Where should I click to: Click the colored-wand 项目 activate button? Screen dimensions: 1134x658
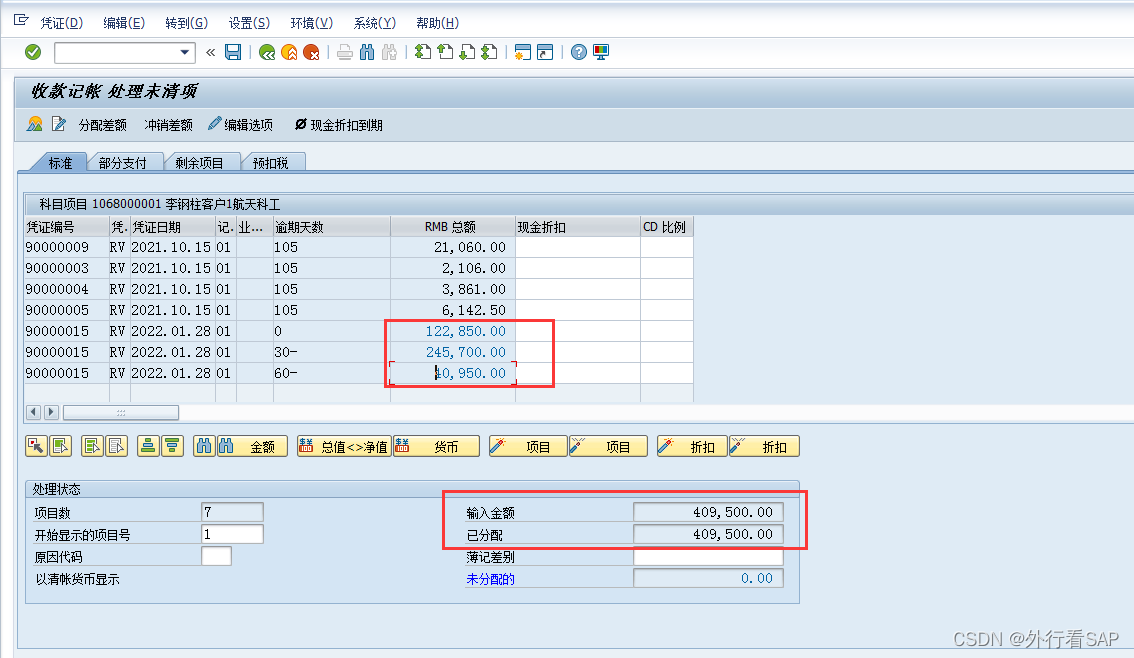point(529,446)
